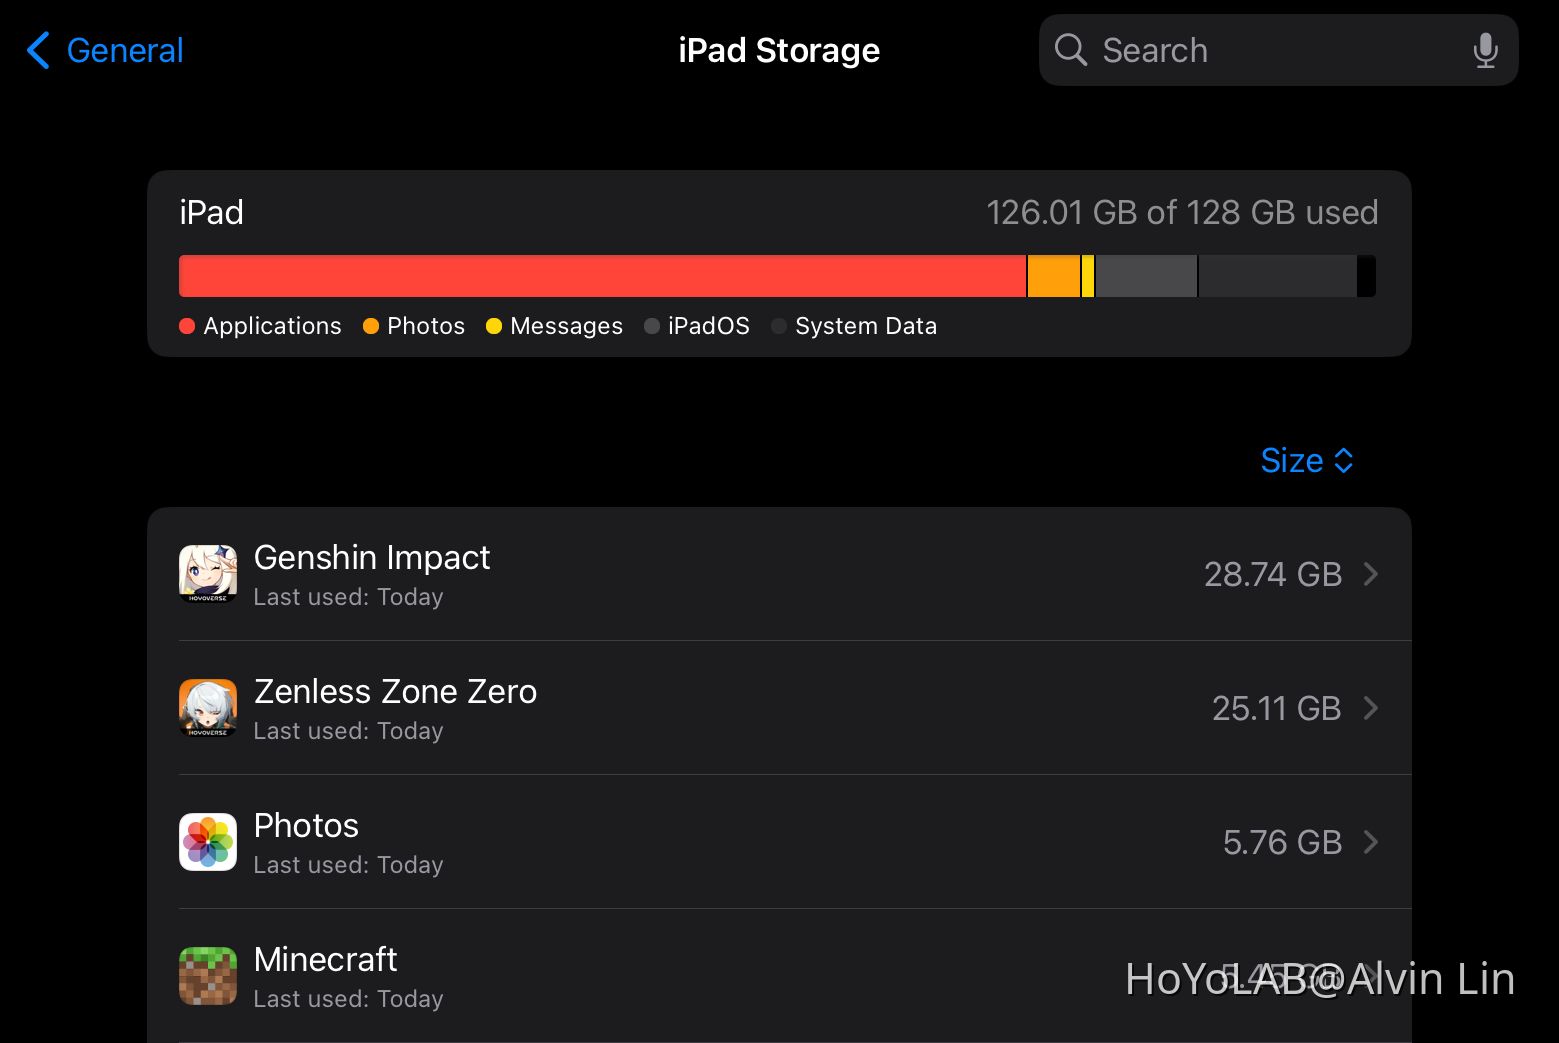The height and width of the screenshot is (1043, 1559).
Task: Tap the Photos app icon
Action: coord(208,842)
